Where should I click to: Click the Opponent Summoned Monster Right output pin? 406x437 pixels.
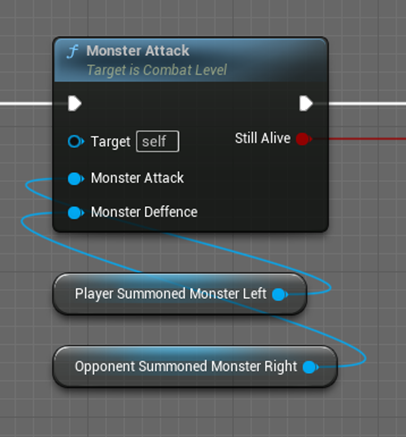click(x=311, y=367)
